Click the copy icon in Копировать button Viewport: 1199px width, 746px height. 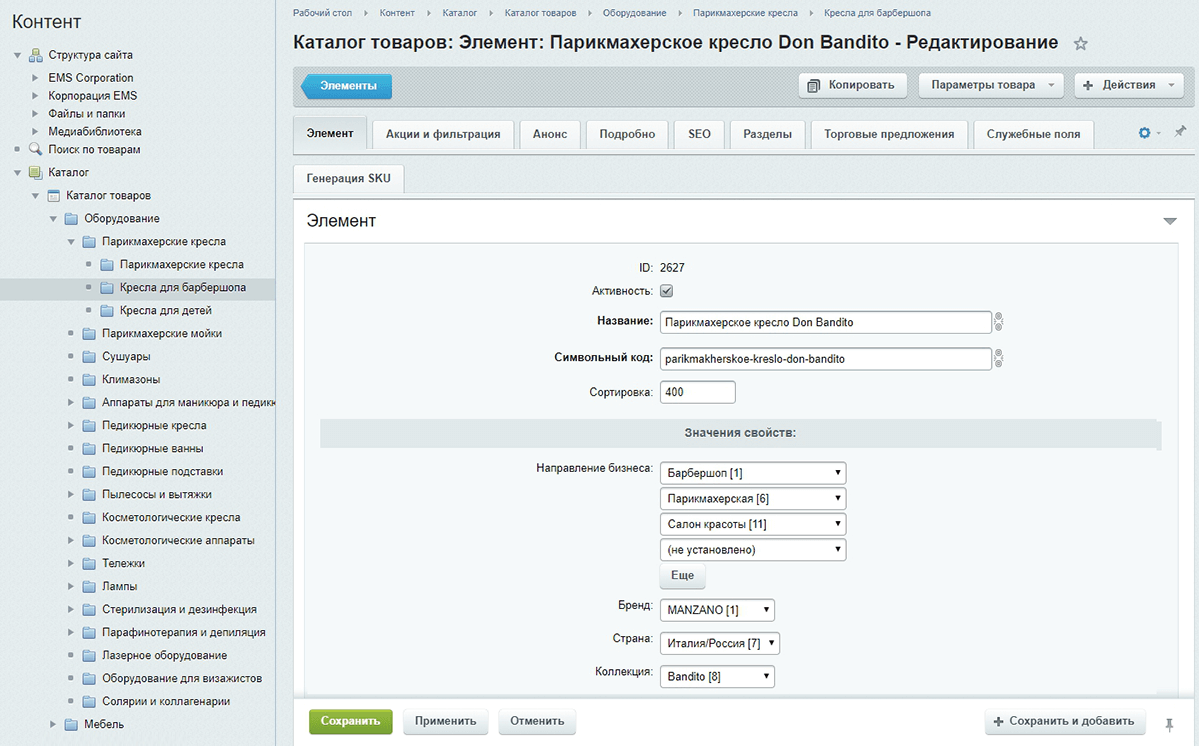pyautogui.click(x=814, y=86)
